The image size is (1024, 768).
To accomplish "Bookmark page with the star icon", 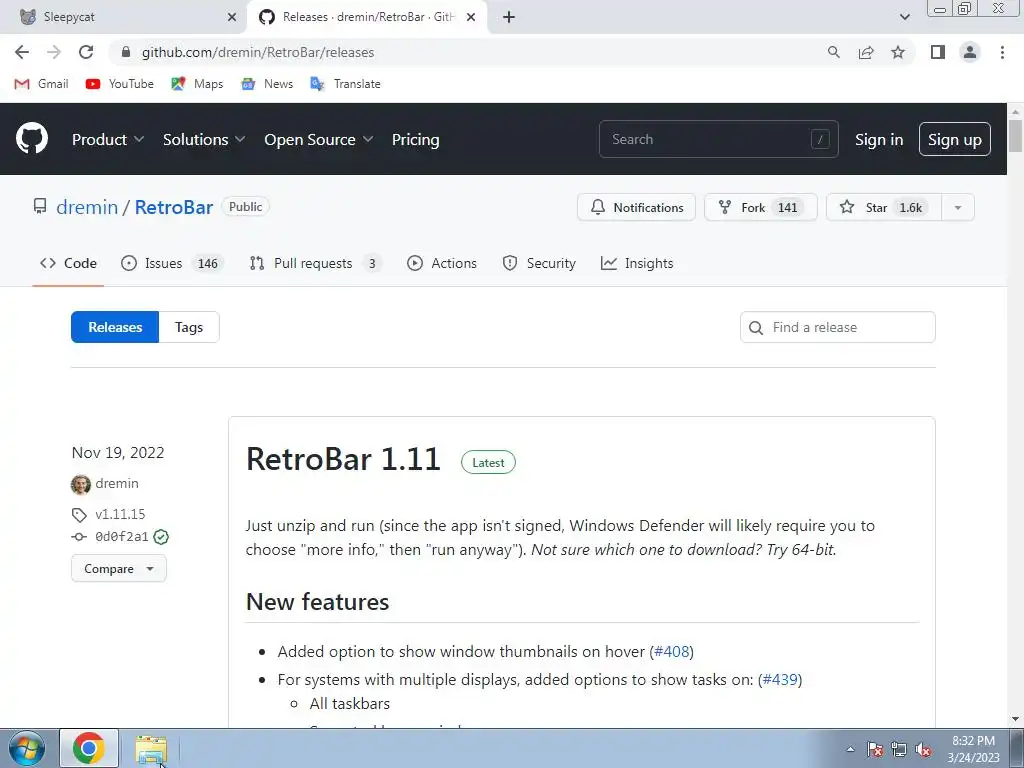I will coord(898,52).
